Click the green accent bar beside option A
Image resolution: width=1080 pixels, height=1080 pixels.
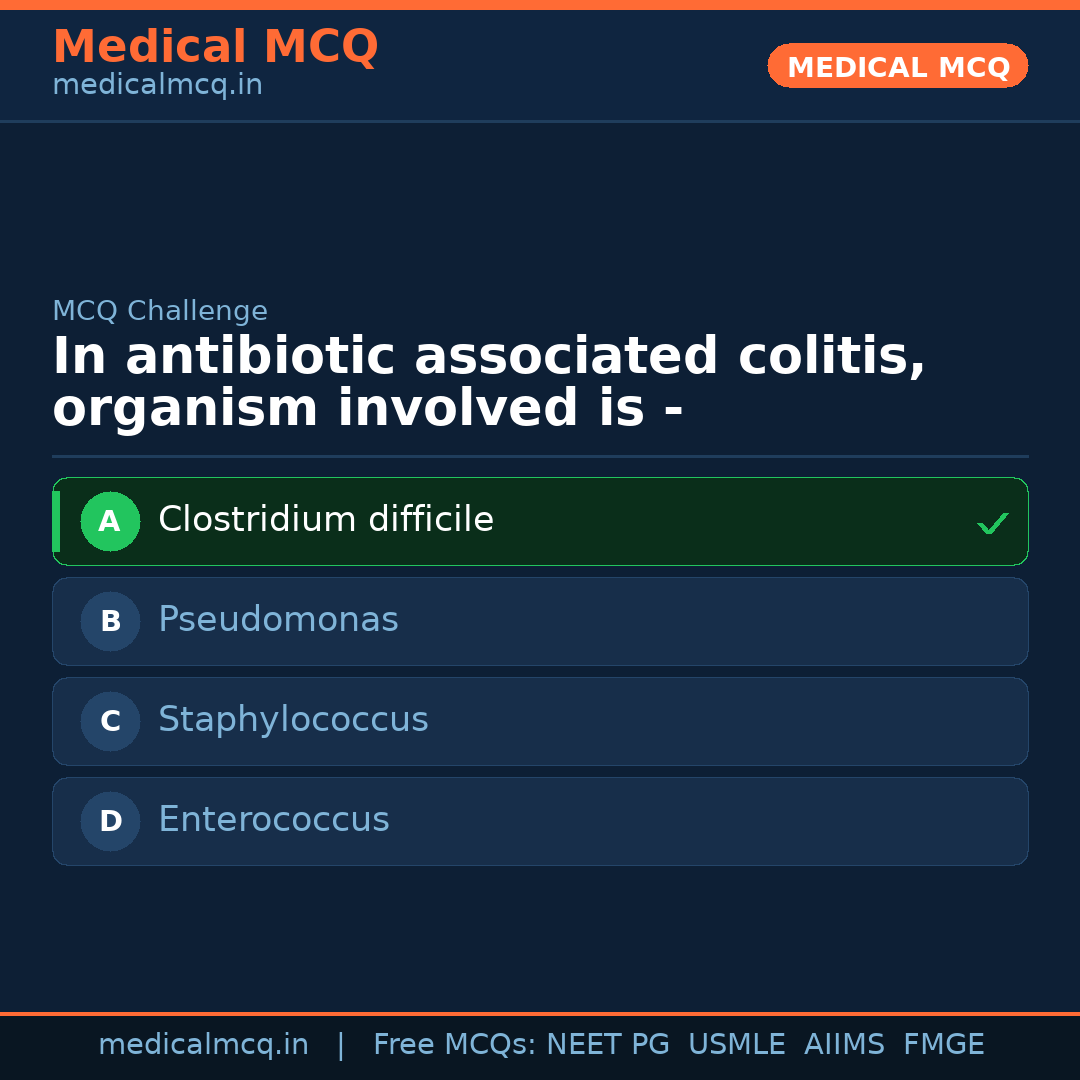click(56, 521)
